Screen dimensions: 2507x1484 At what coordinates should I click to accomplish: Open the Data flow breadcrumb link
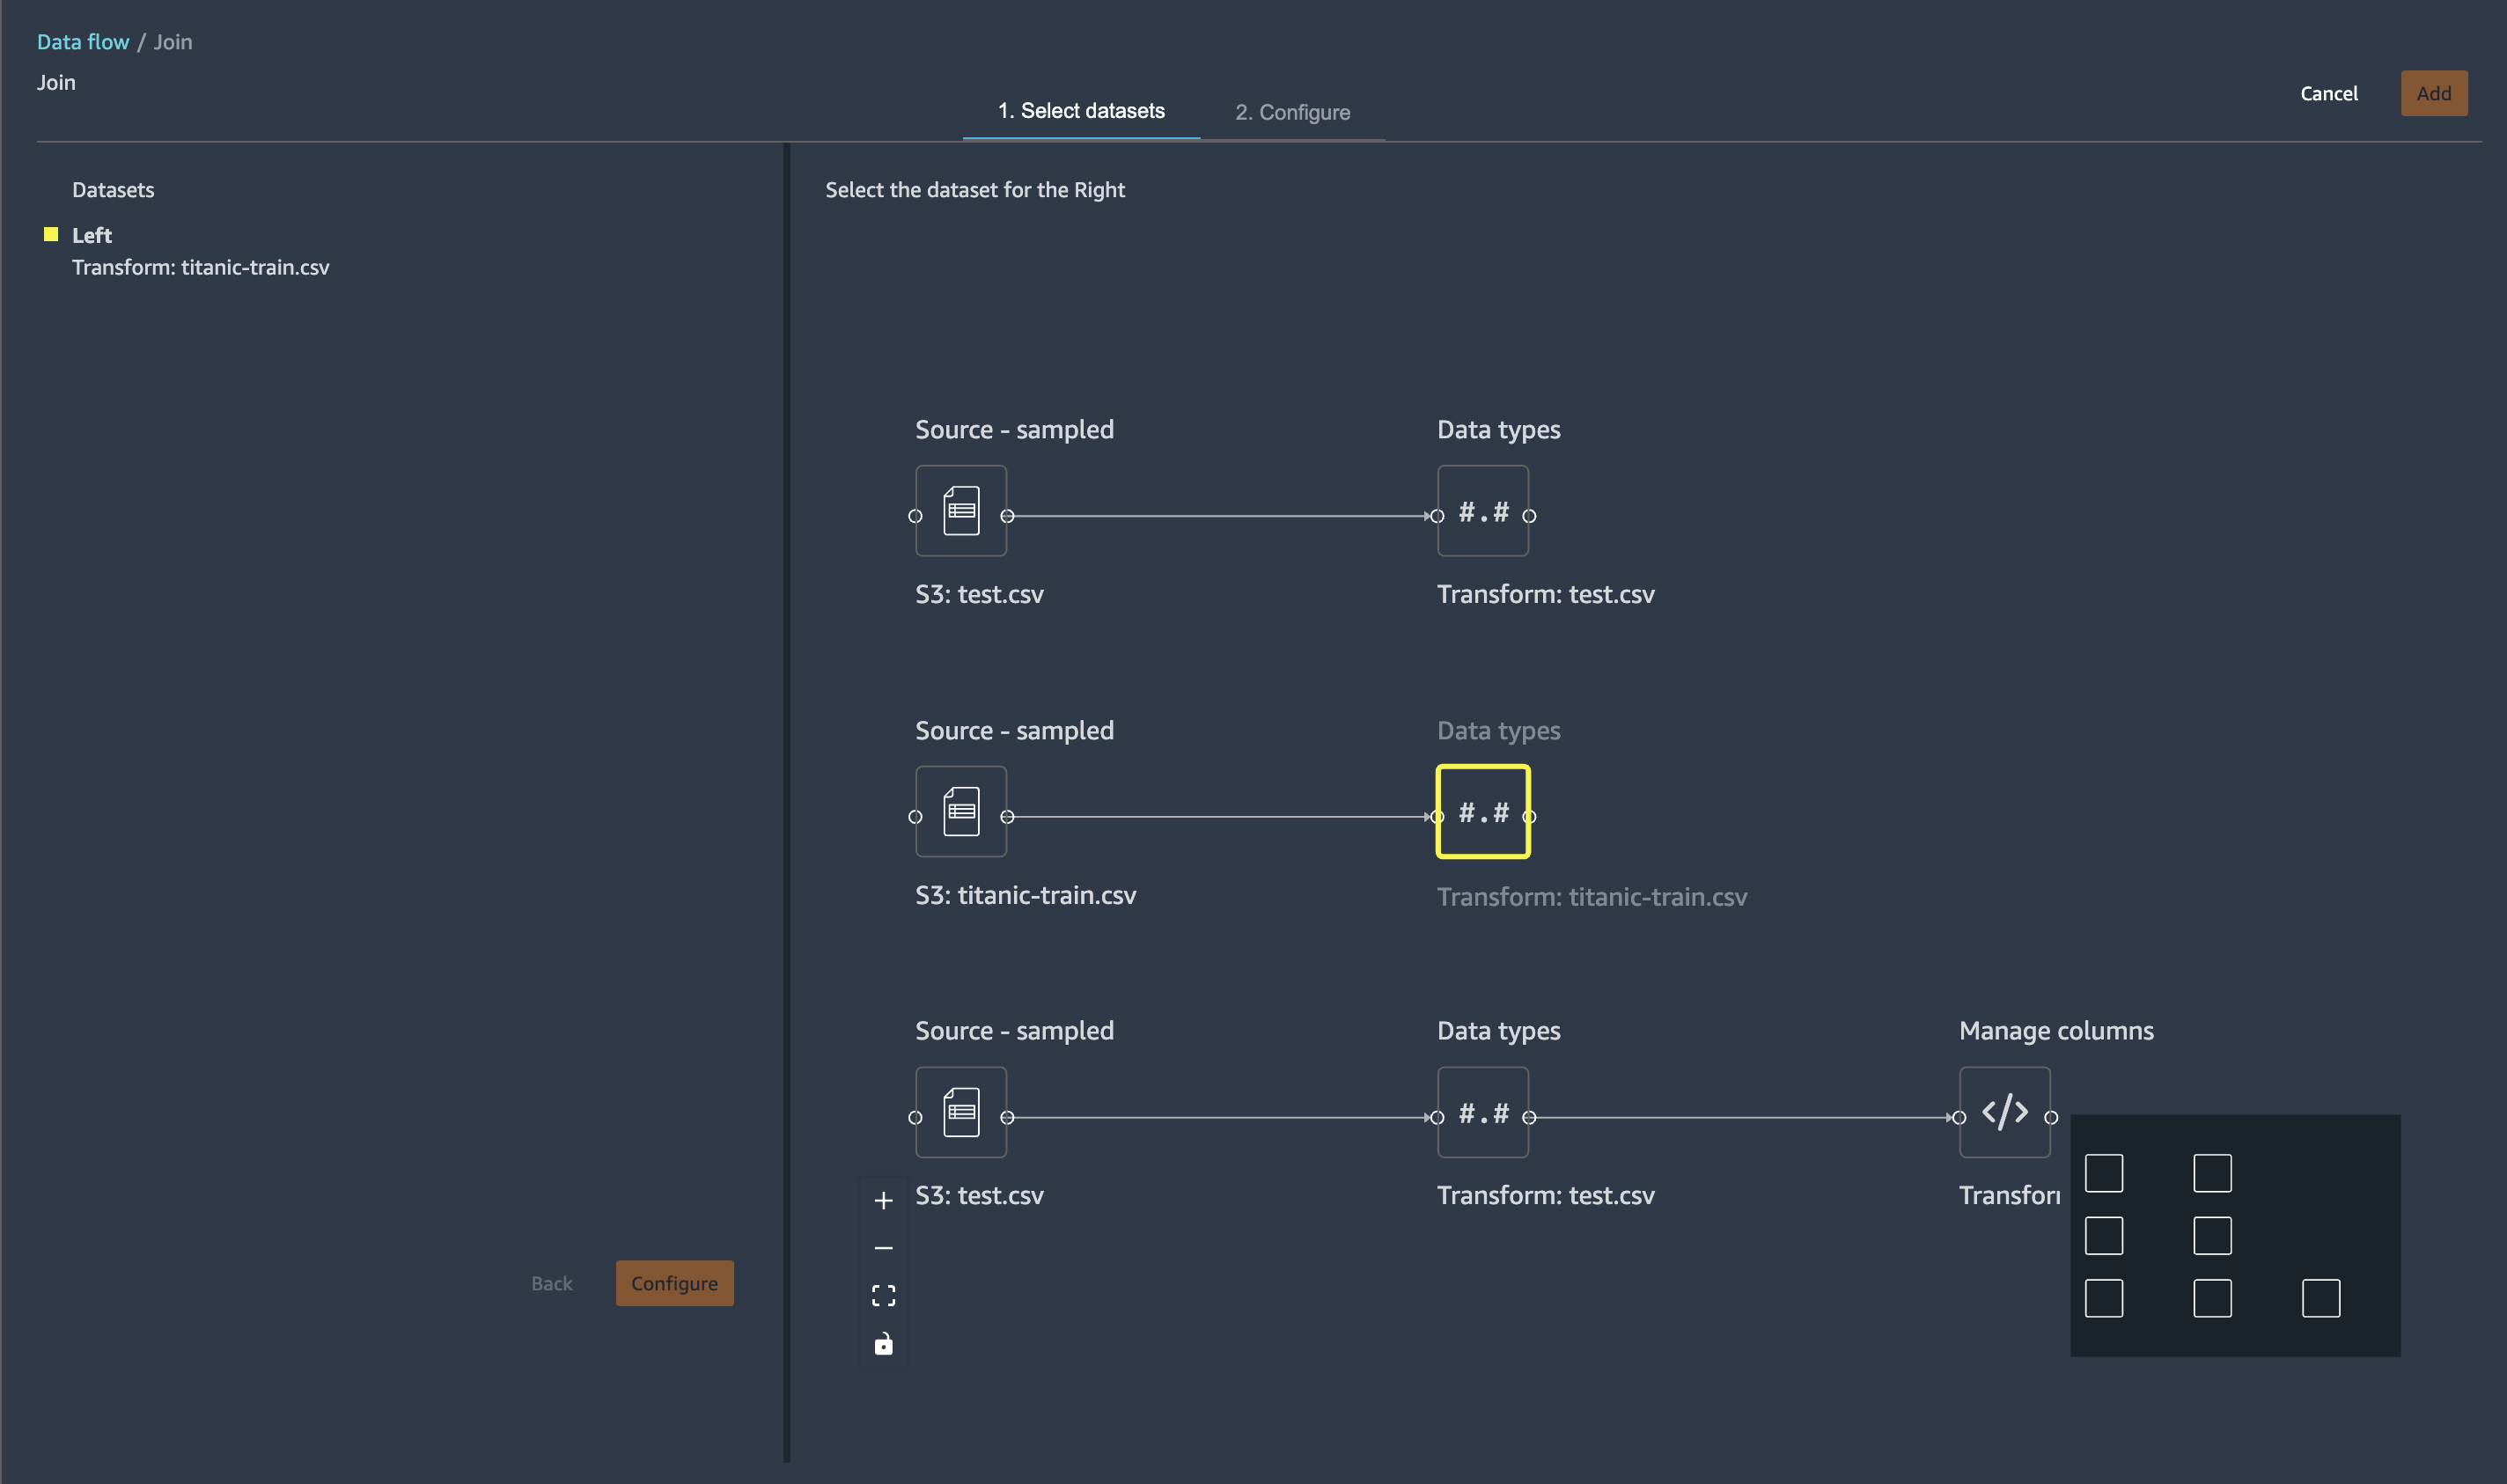83,42
